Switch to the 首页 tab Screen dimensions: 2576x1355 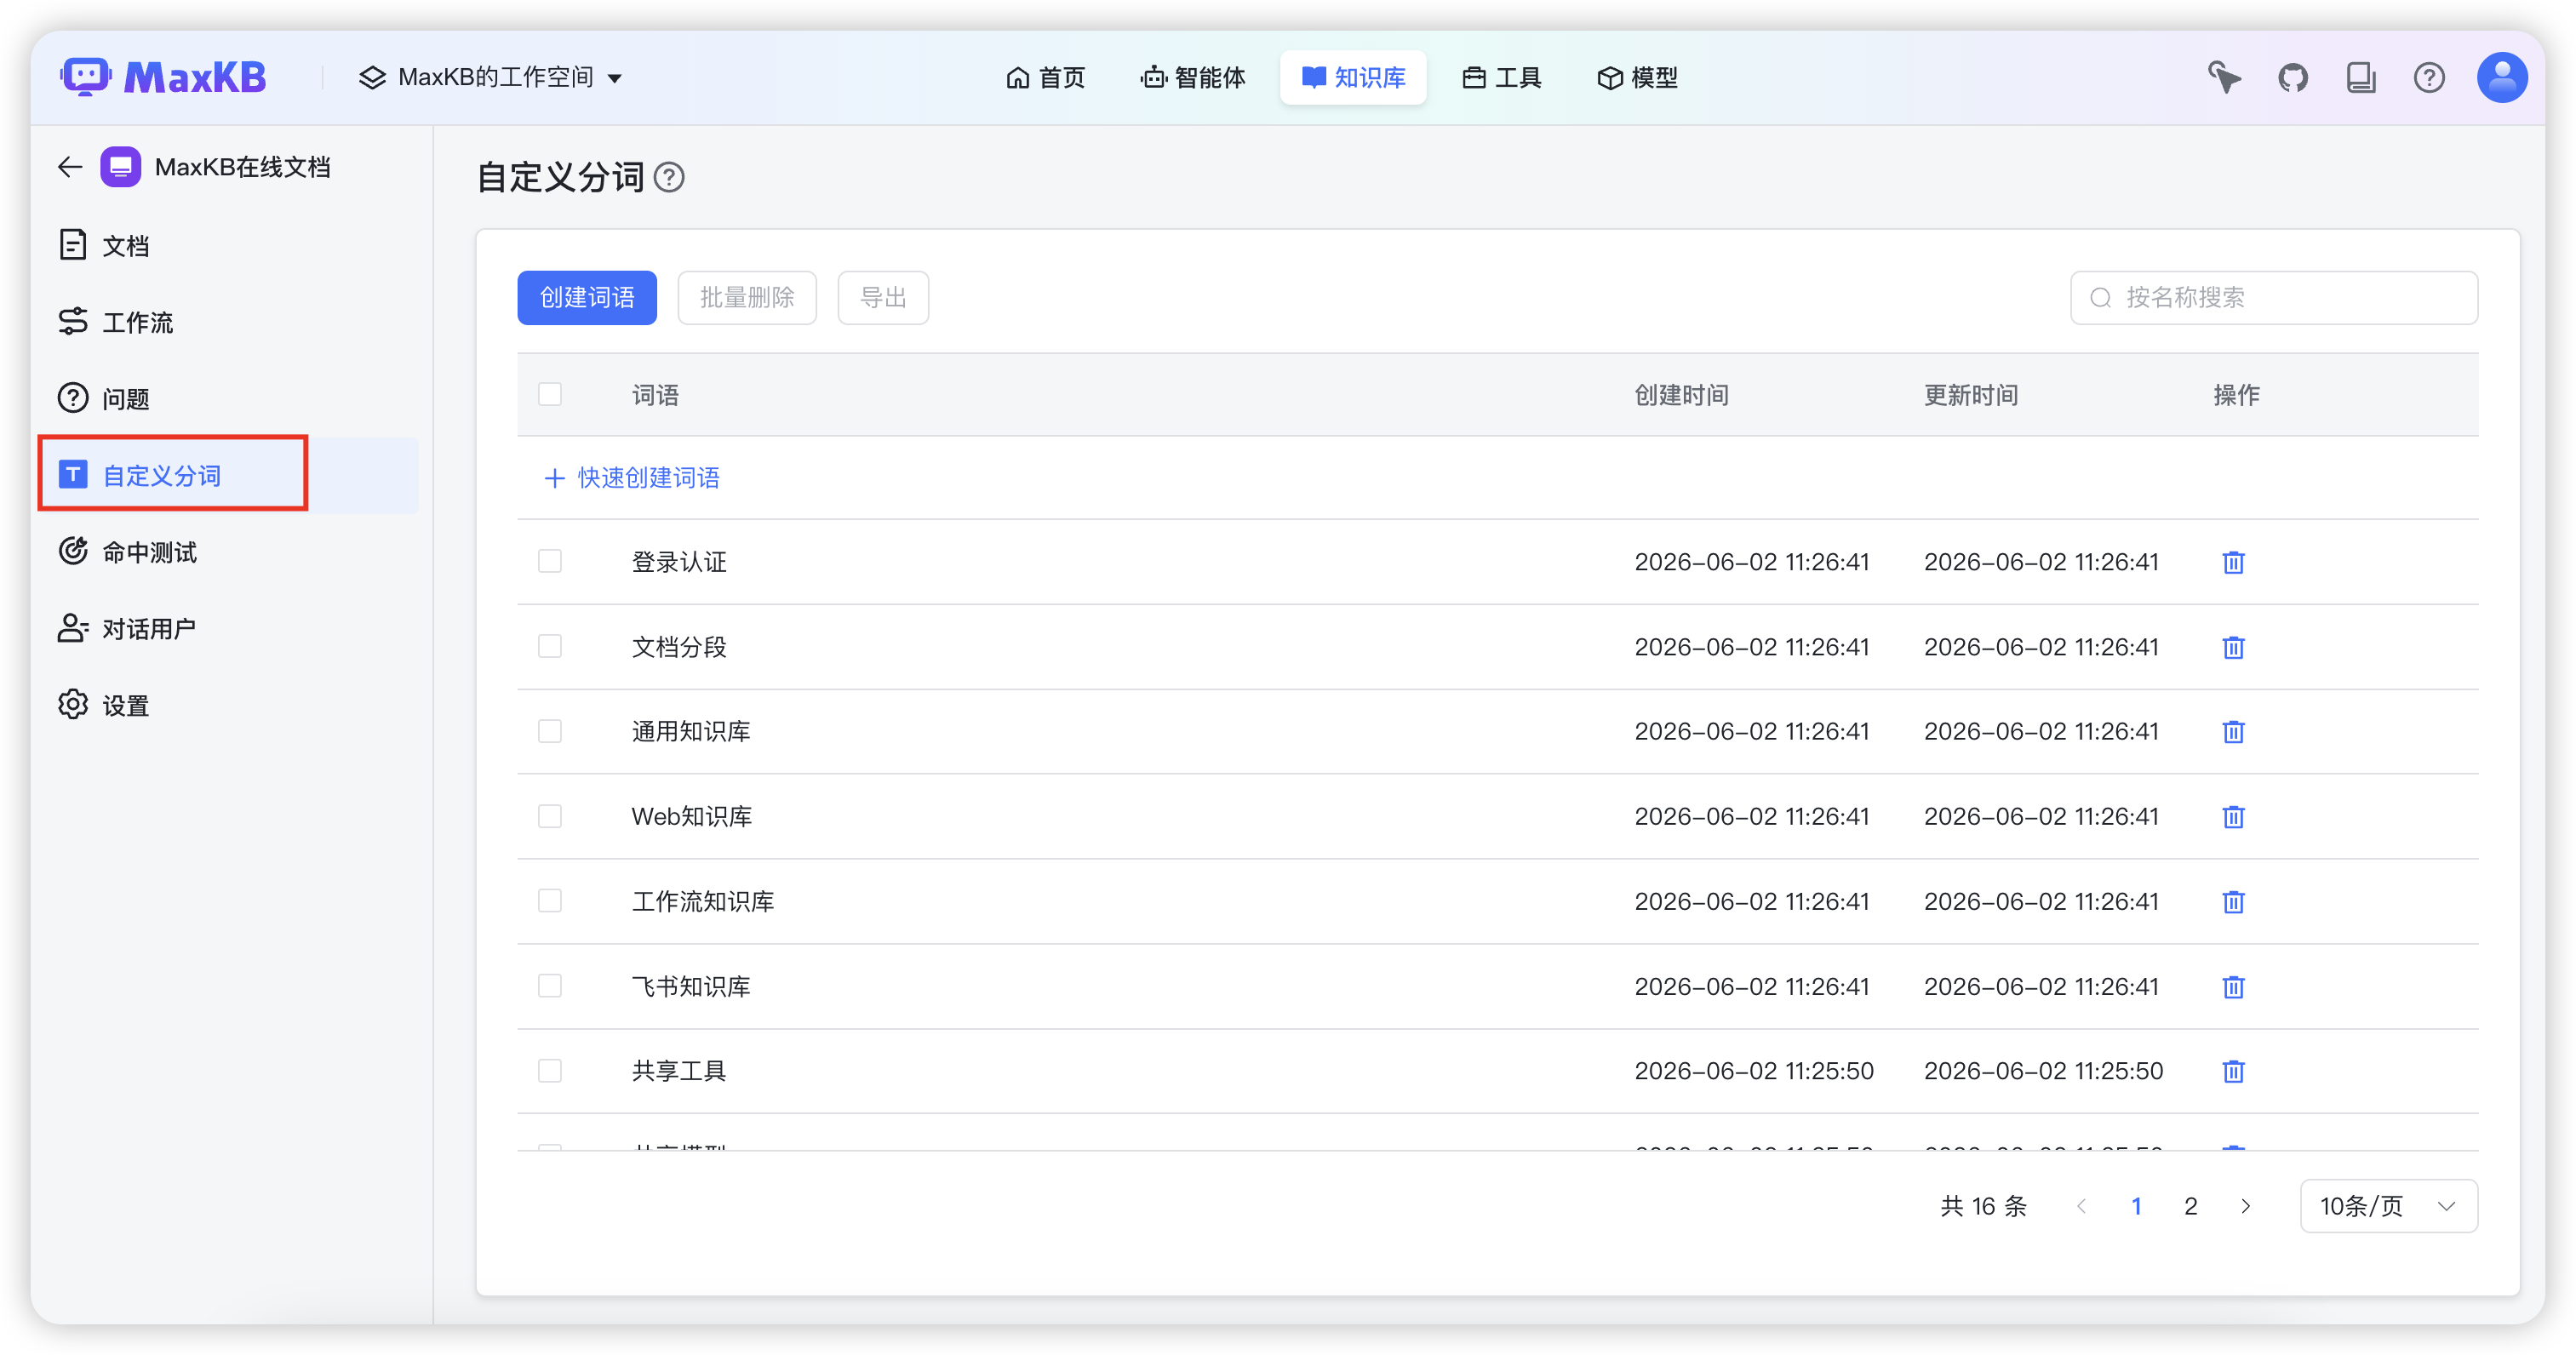1046,77
